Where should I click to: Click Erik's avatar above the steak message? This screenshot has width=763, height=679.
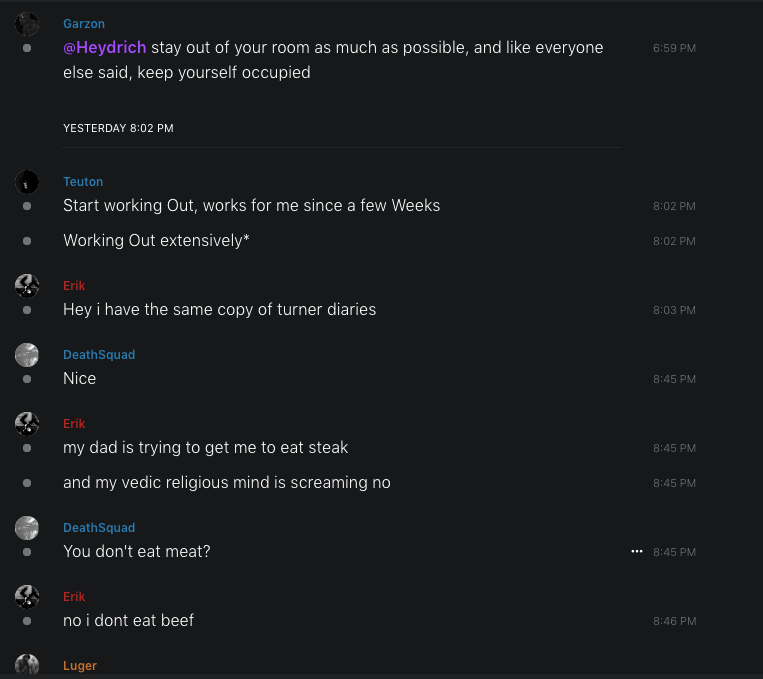pyautogui.click(x=27, y=424)
